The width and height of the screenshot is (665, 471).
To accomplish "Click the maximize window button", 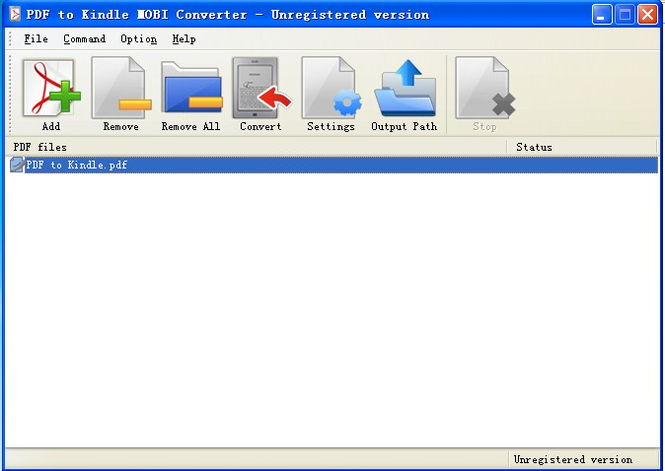I will pyautogui.click(x=625, y=15).
